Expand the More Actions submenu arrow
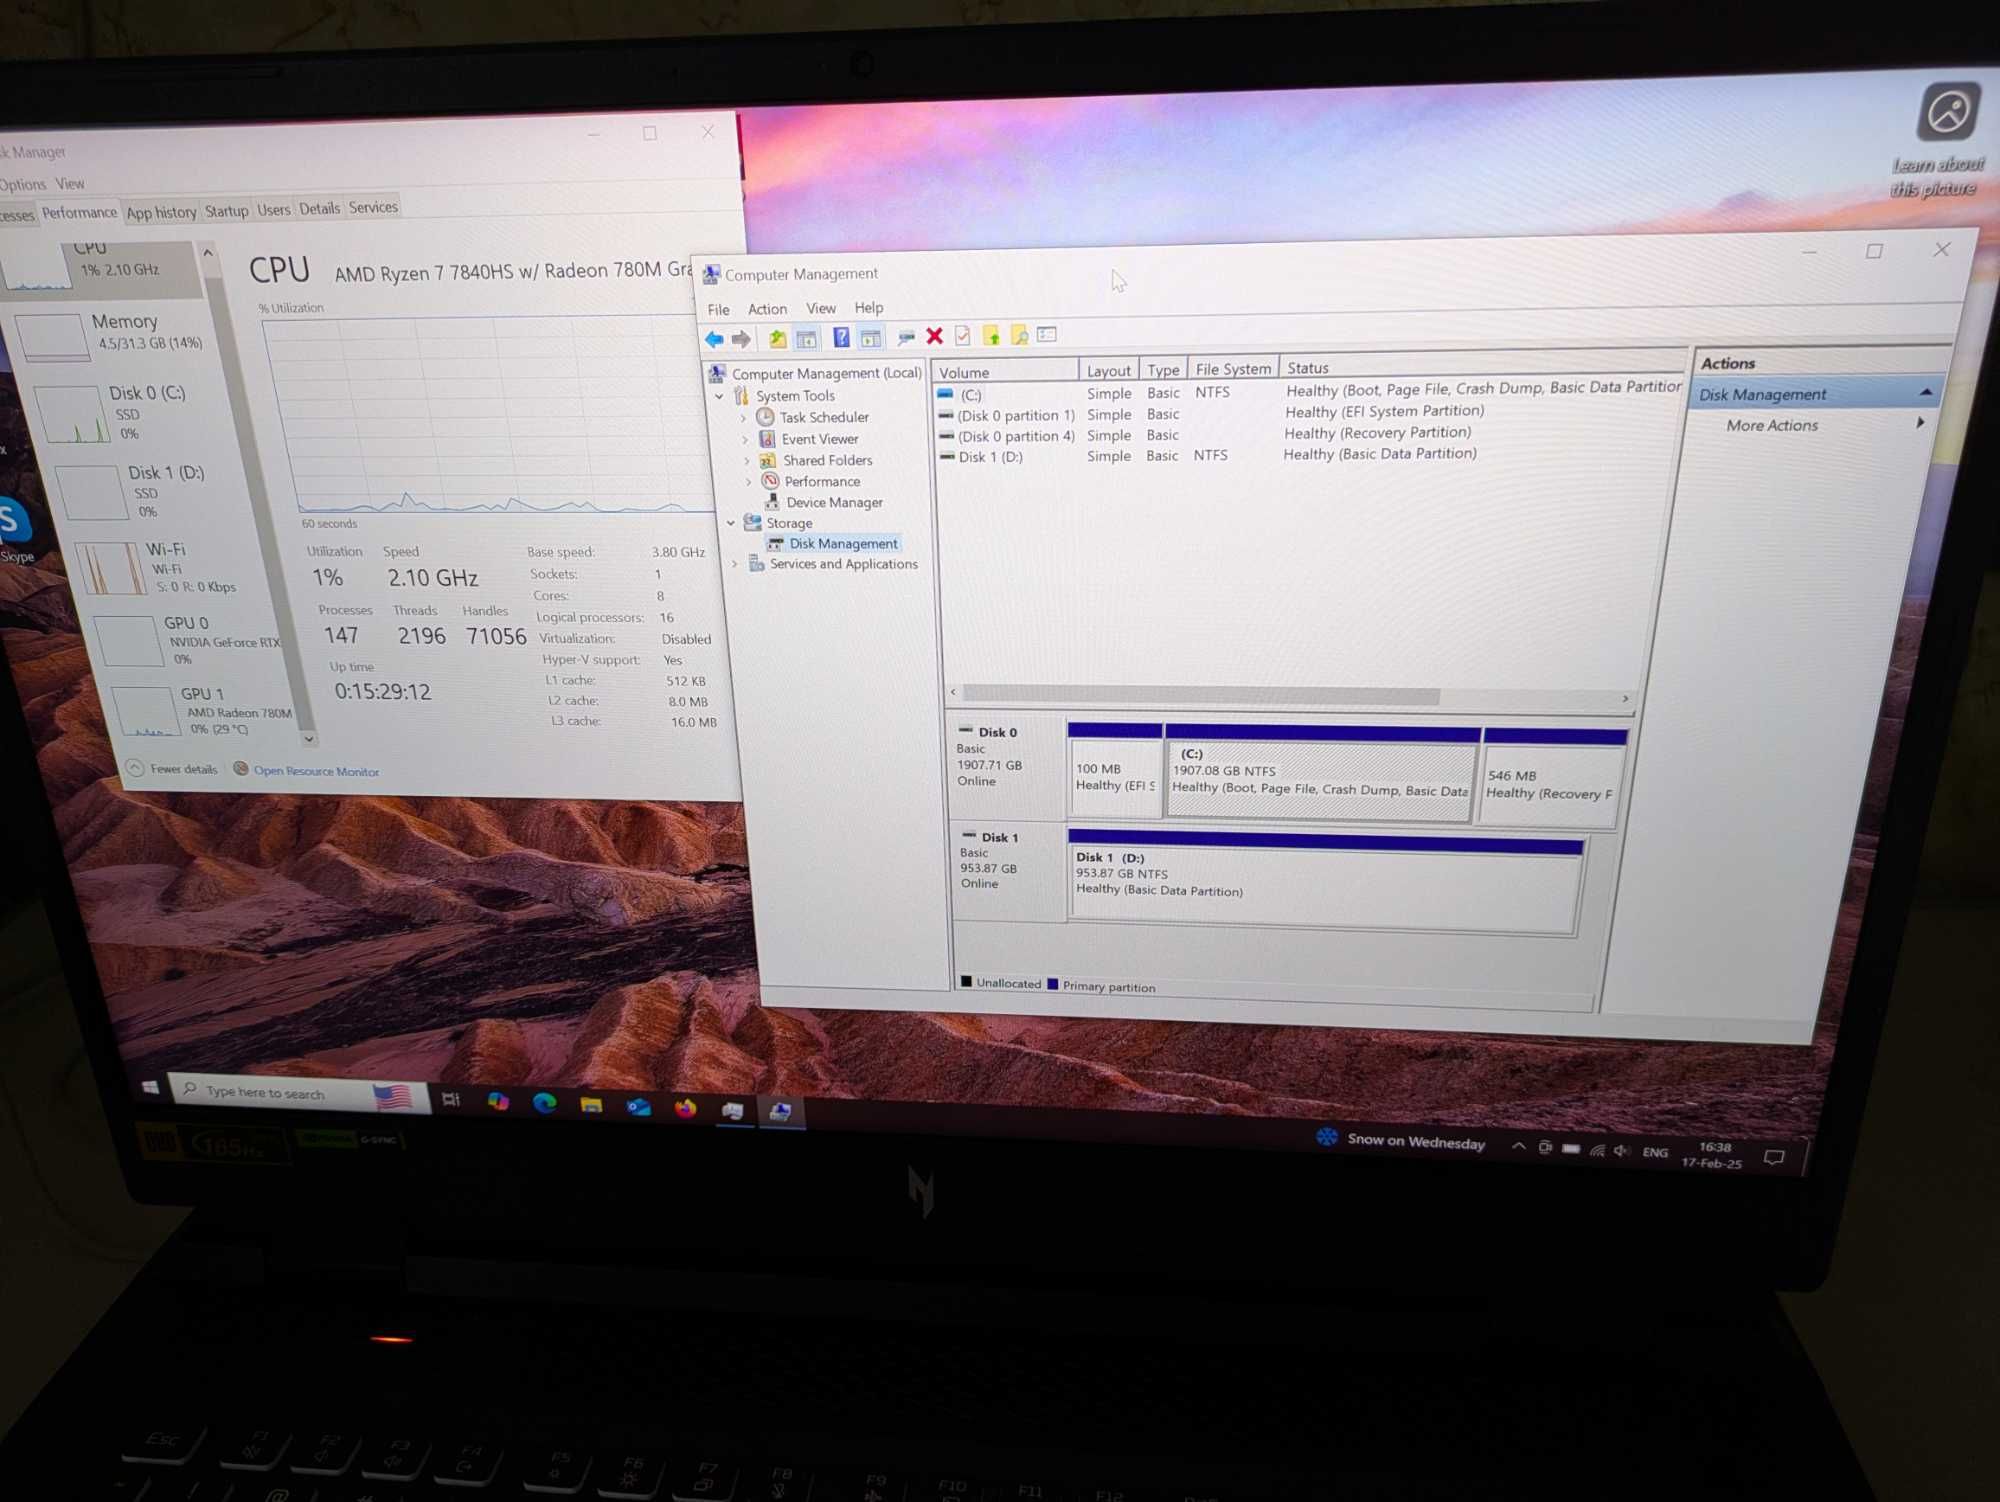The image size is (2000, 1502). [x=1920, y=423]
